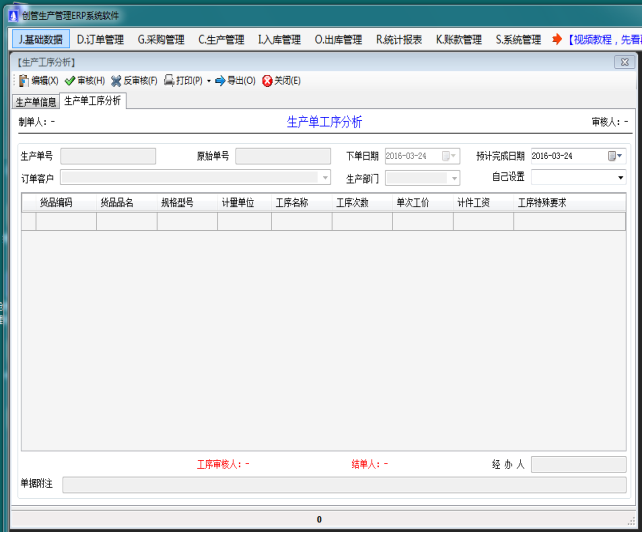Switch to the 生产单信息 tab
The width and height of the screenshot is (643, 533).
35,101
